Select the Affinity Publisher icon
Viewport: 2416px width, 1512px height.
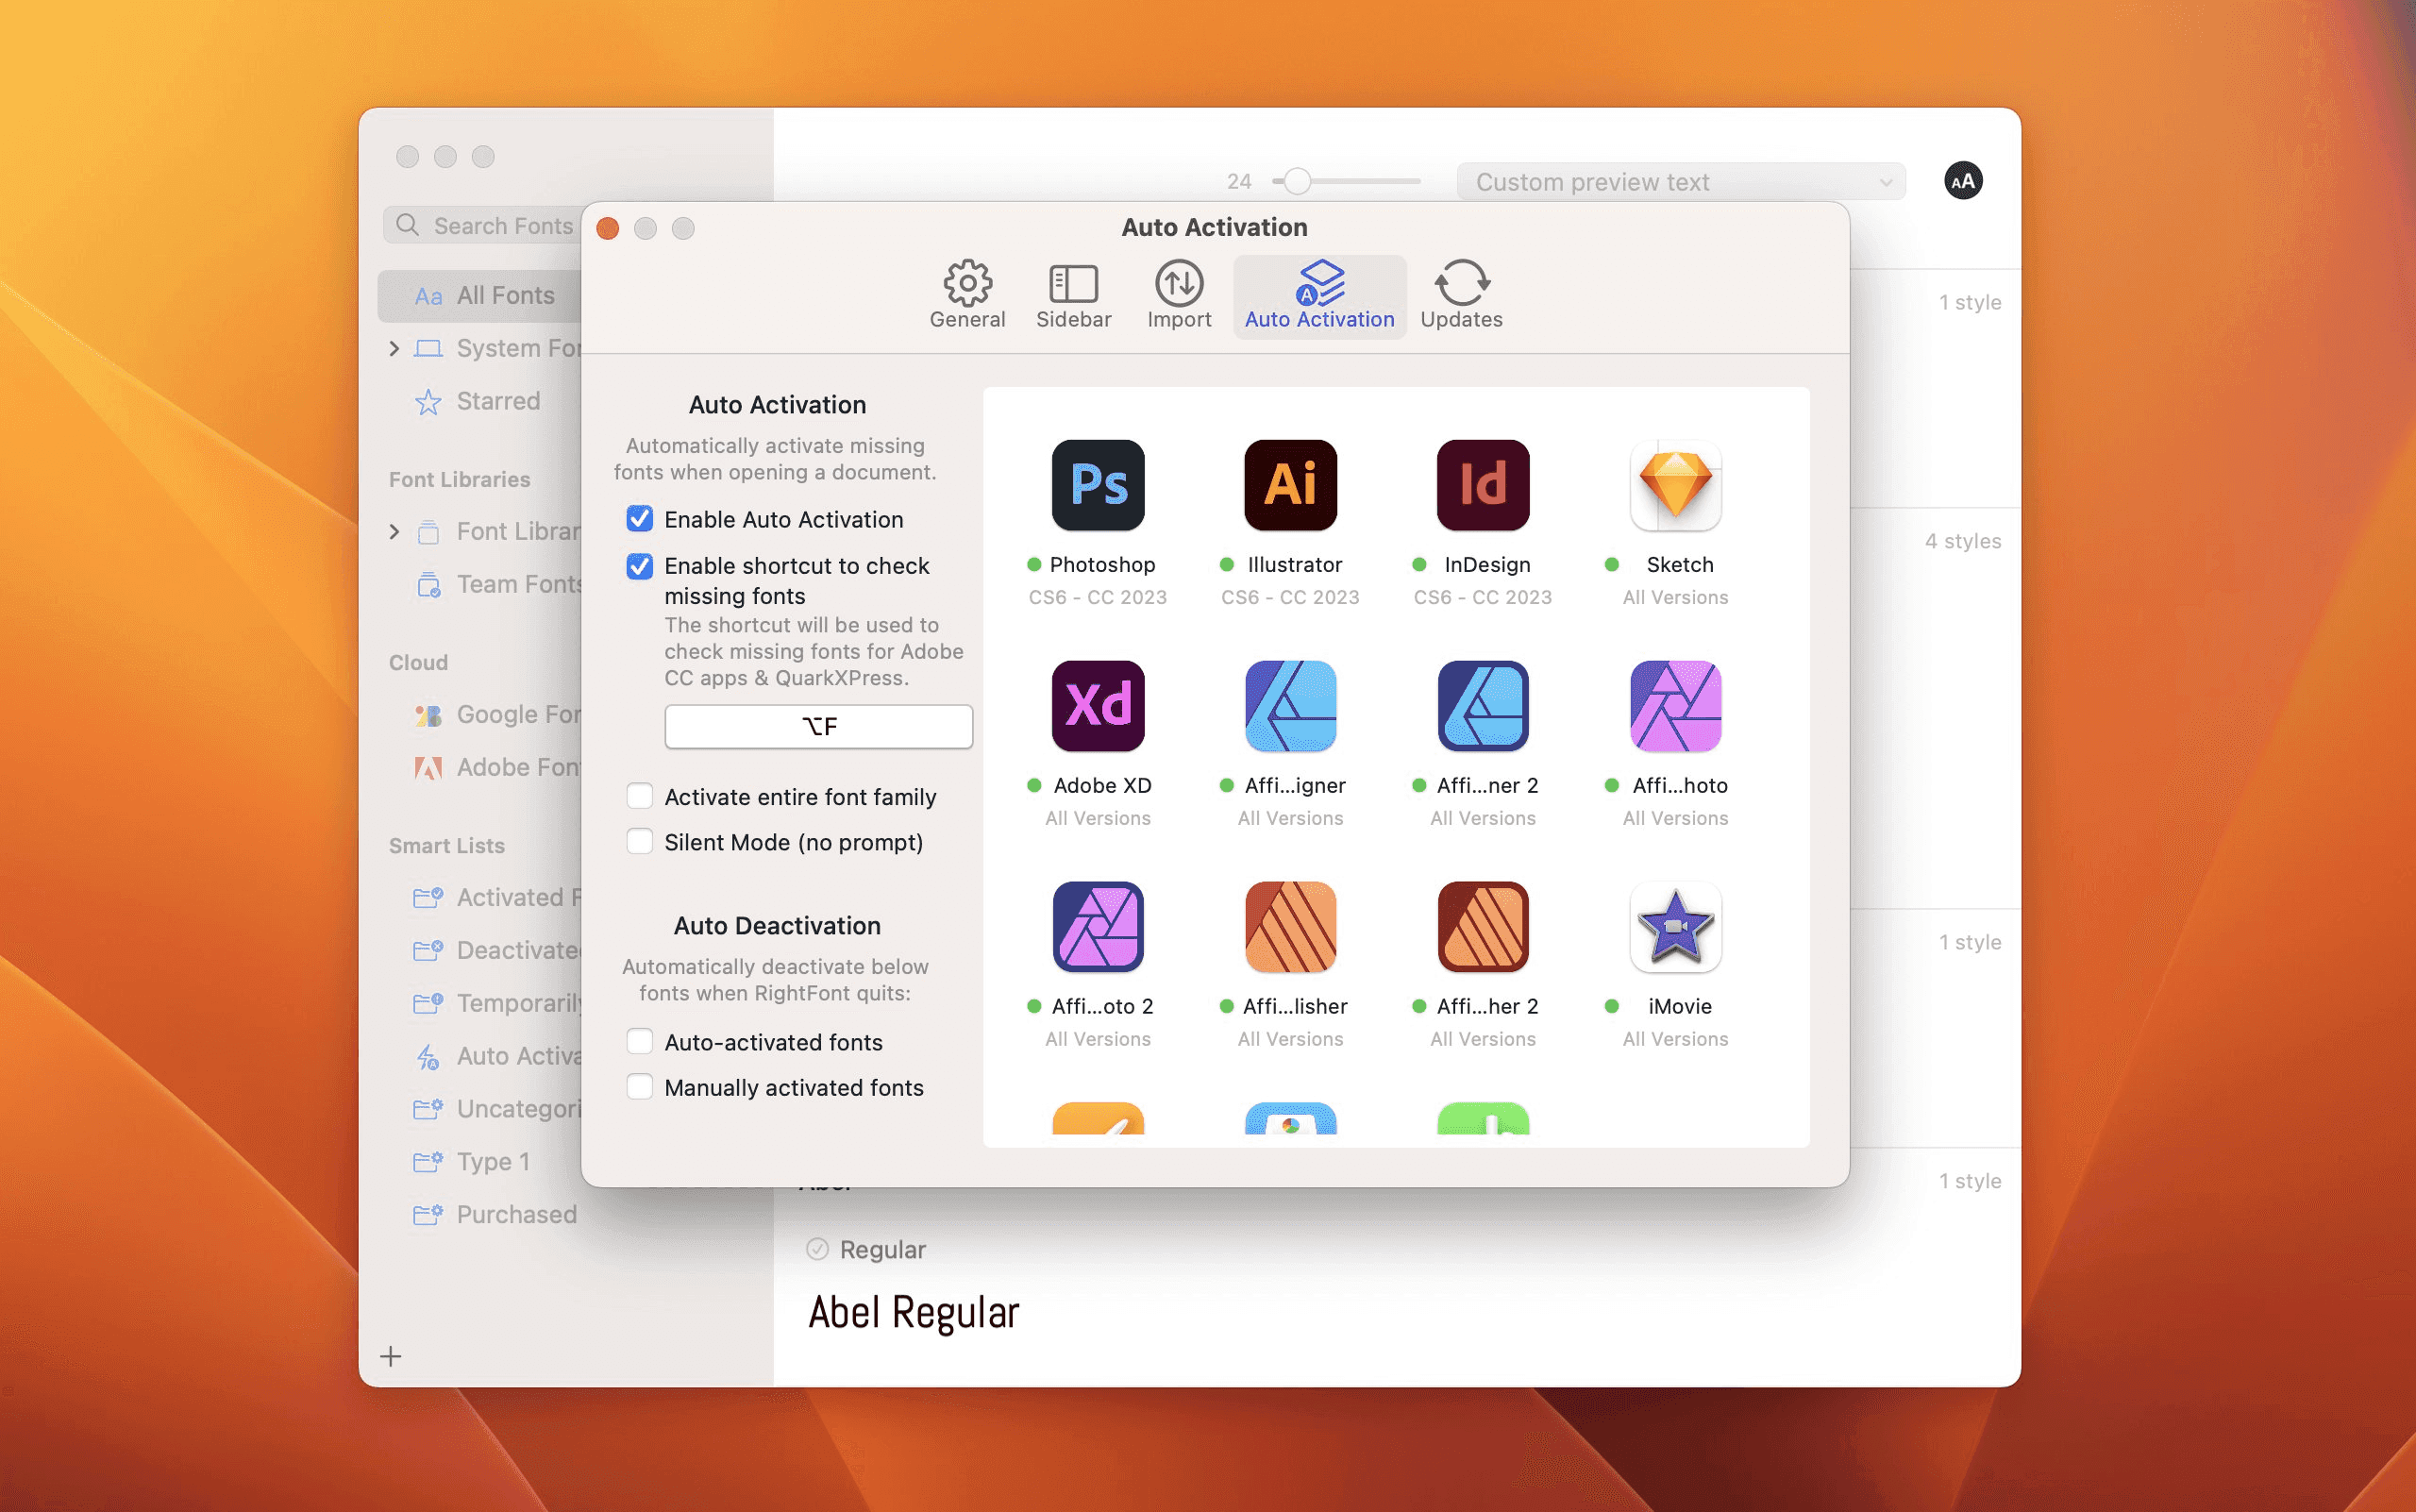(x=1290, y=927)
